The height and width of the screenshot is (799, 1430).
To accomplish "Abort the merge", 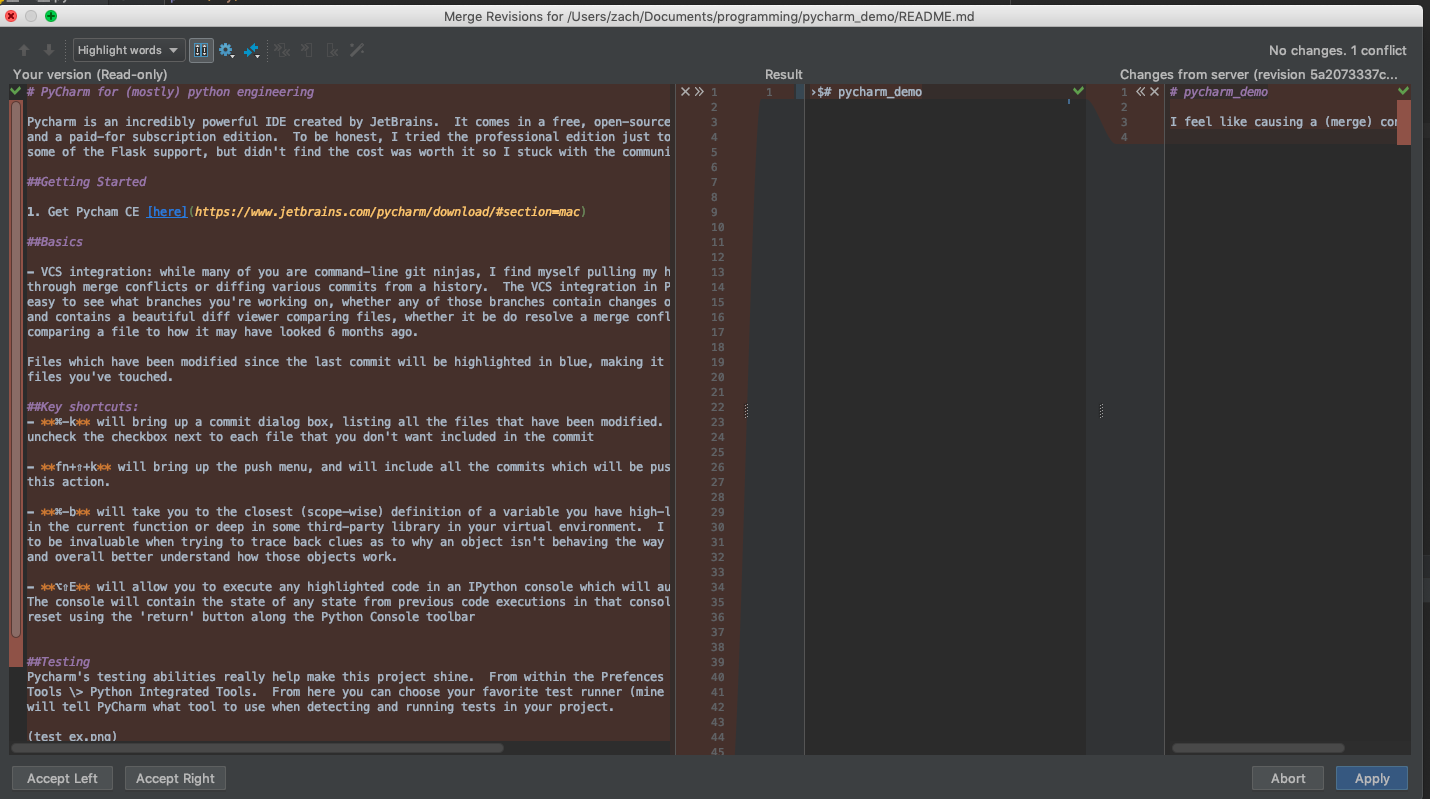I will pos(1288,778).
